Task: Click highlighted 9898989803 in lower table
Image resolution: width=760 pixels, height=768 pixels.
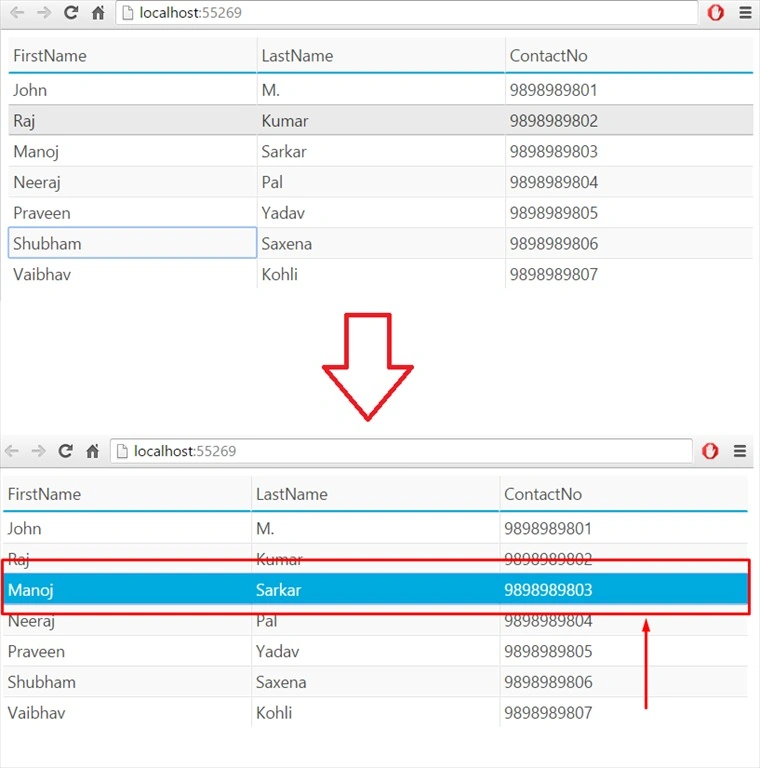Action: pyautogui.click(x=624, y=590)
